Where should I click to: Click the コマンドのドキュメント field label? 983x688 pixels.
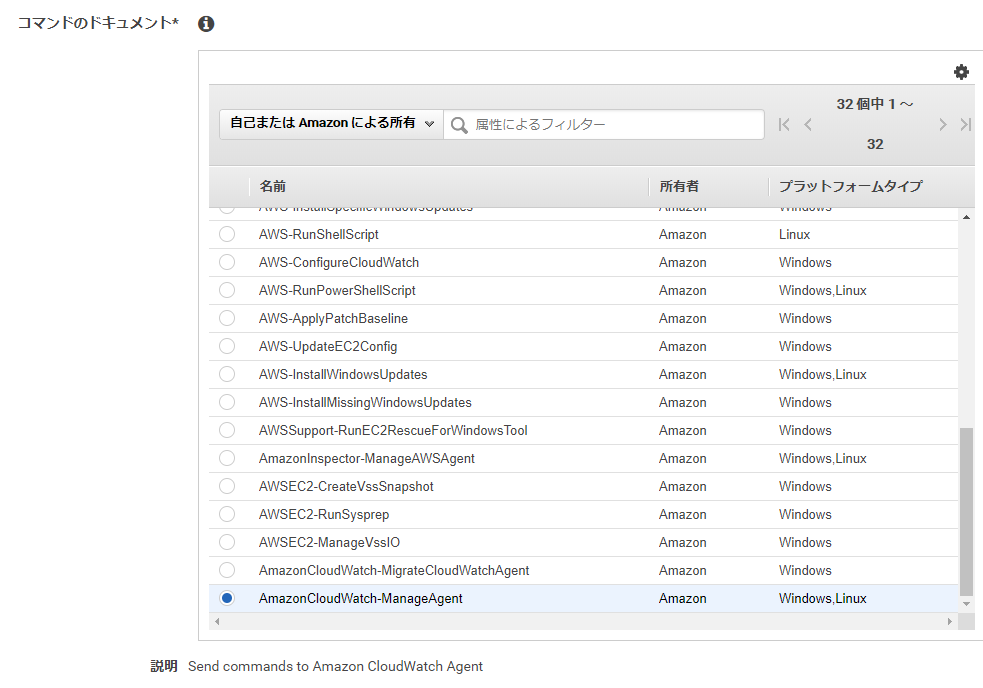pos(98,23)
